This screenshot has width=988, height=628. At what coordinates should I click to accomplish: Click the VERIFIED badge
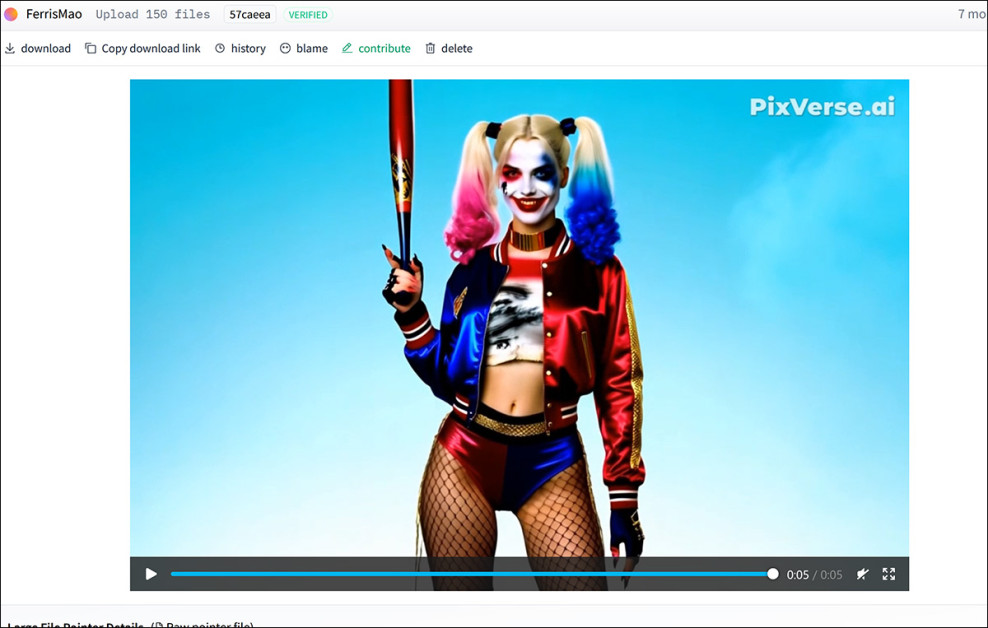pos(307,14)
